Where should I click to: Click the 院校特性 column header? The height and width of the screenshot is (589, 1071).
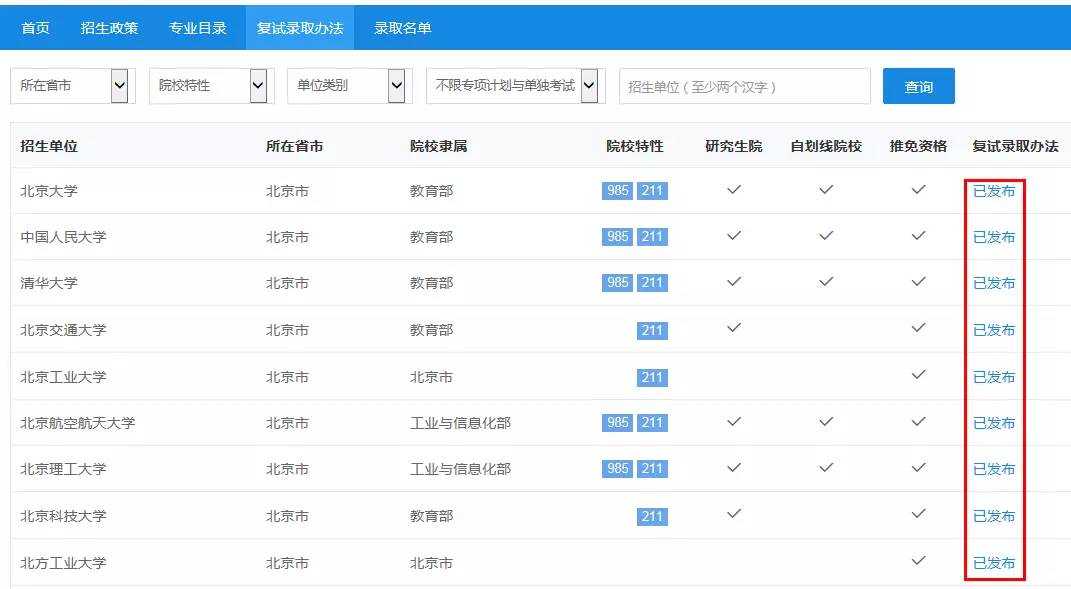pos(635,146)
